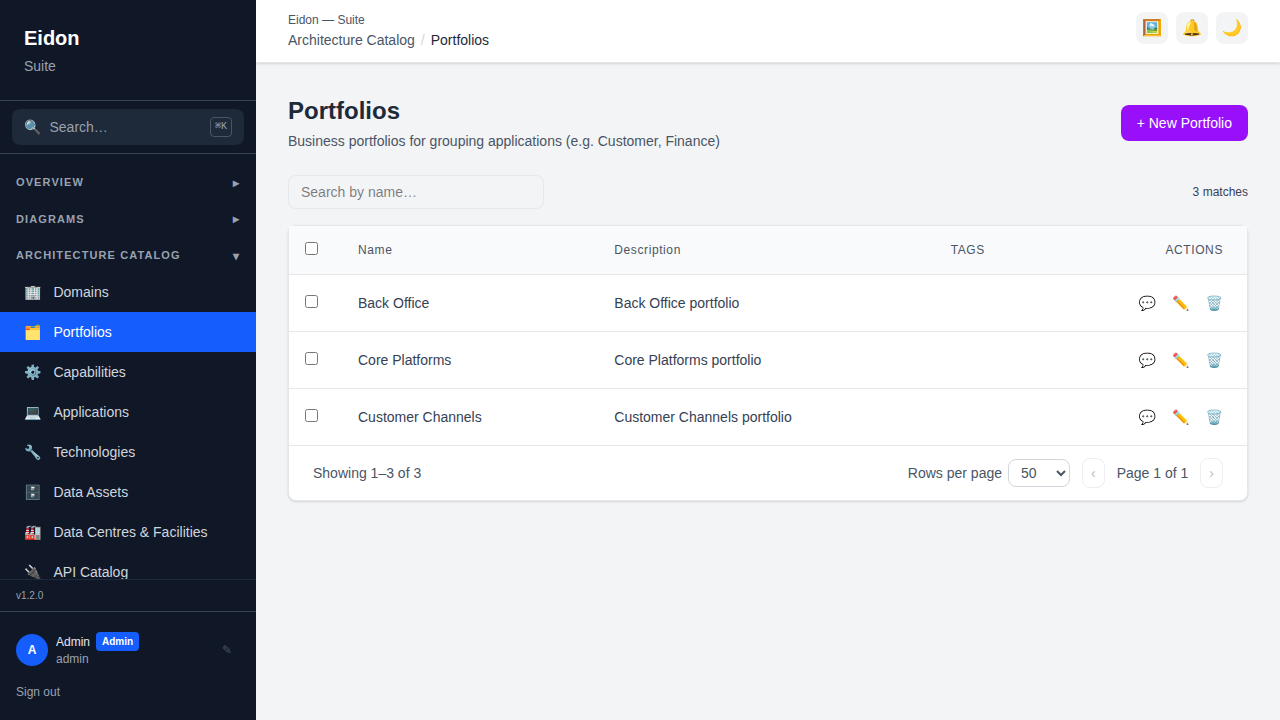Focus the Search by name field
This screenshot has height=720, width=1280.
coord(416,192)
